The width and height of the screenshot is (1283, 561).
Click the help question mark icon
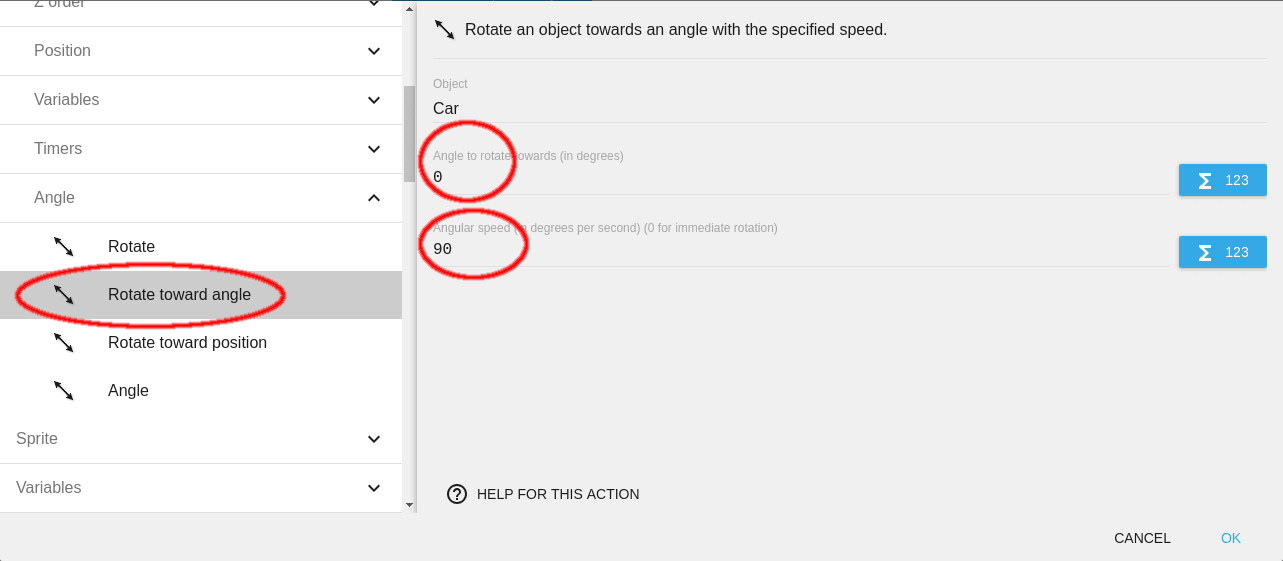(457, 493)
